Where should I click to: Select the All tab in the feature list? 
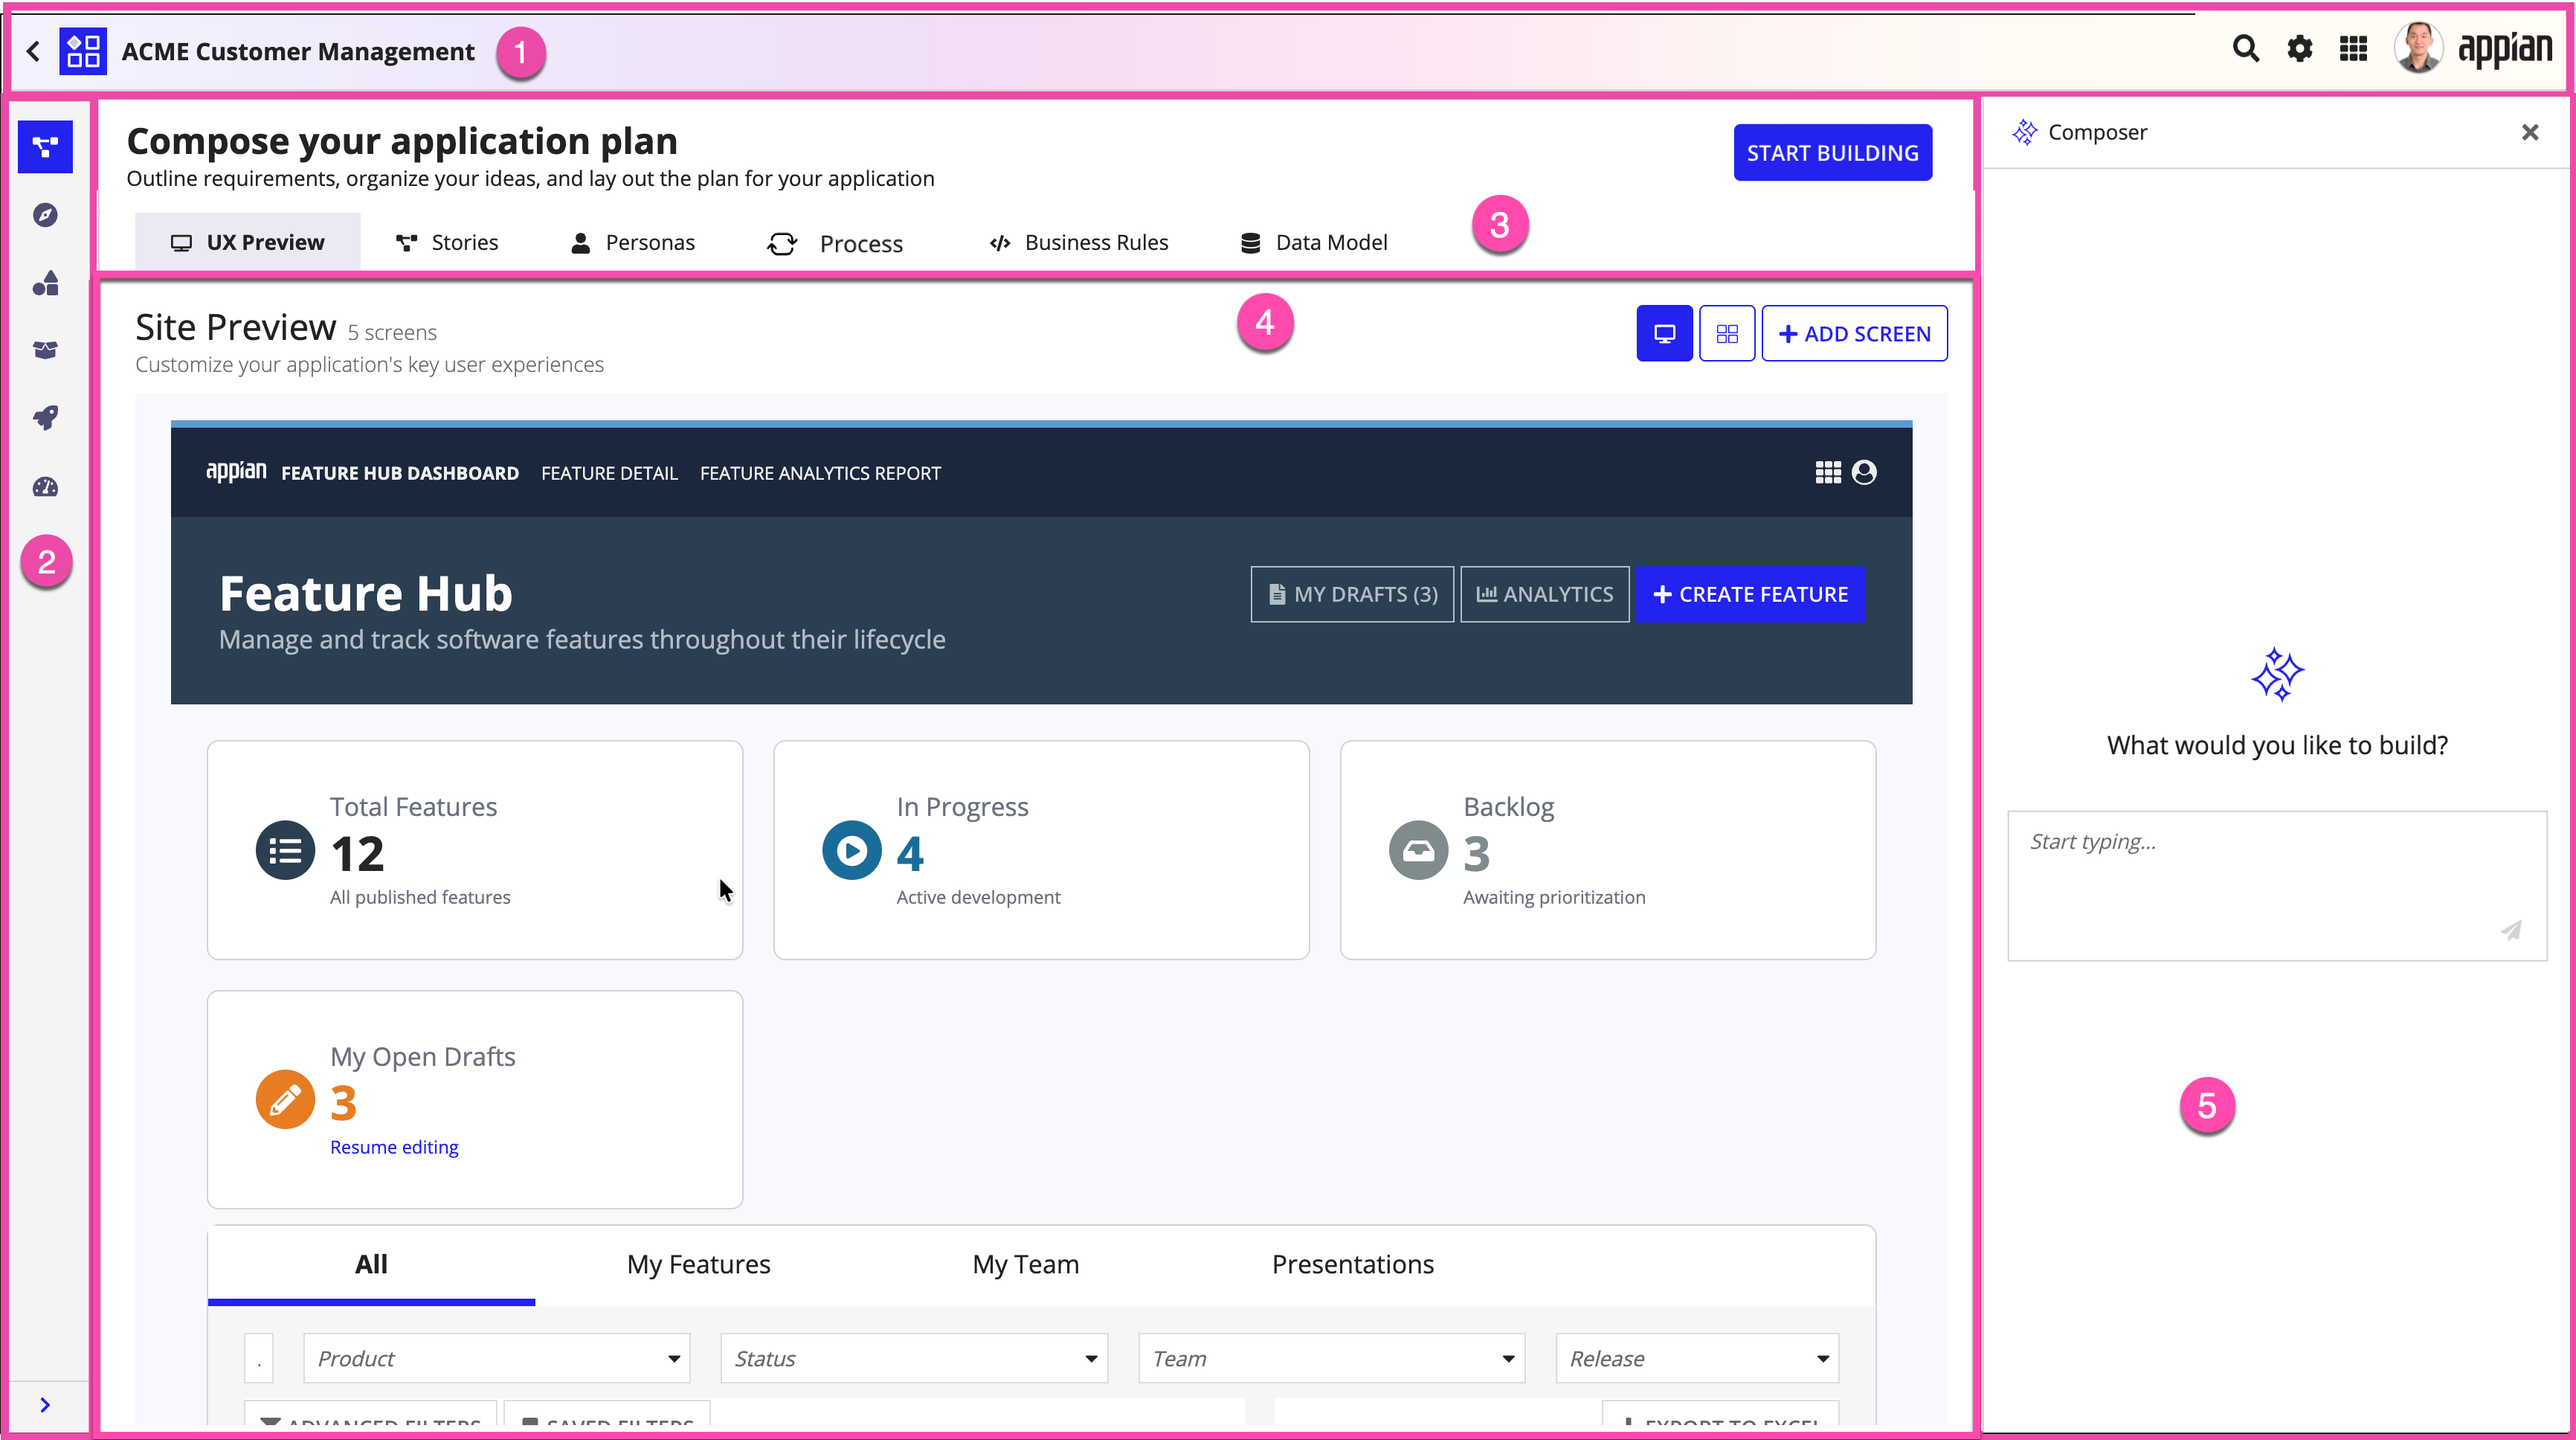click(371, 1264)
